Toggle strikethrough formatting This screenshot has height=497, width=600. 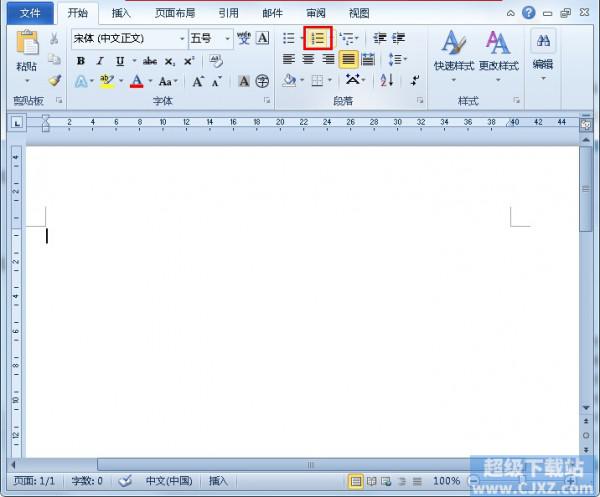point(150,61)
